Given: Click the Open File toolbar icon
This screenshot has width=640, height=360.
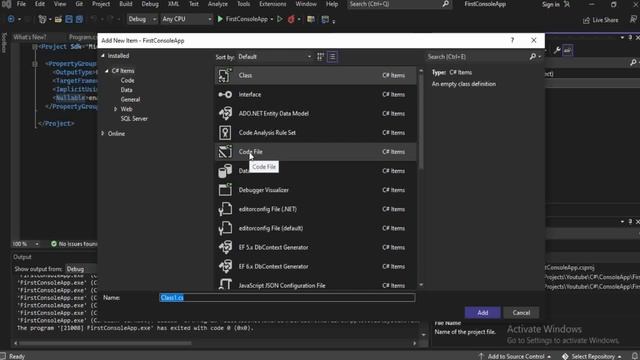Looking at the screenshot, I should coord(58,19).
